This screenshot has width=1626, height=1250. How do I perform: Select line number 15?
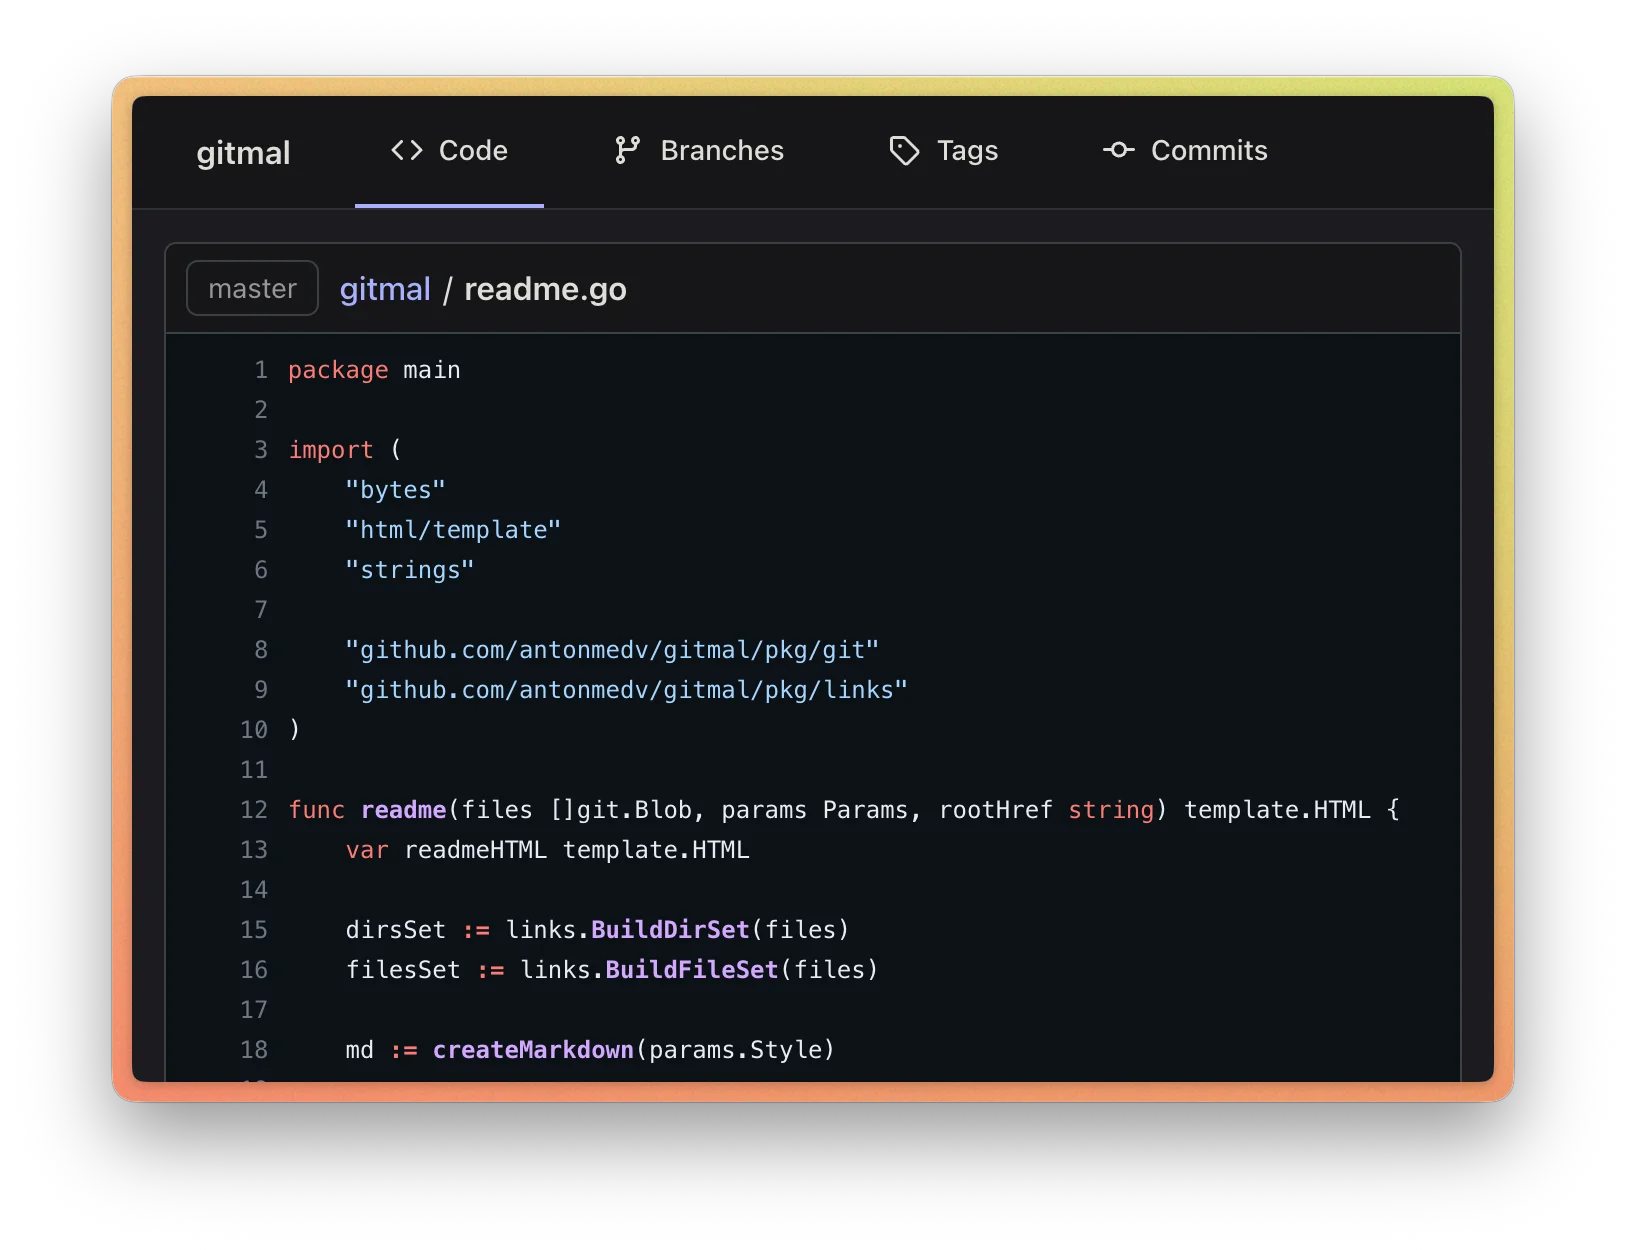(254, 930)
